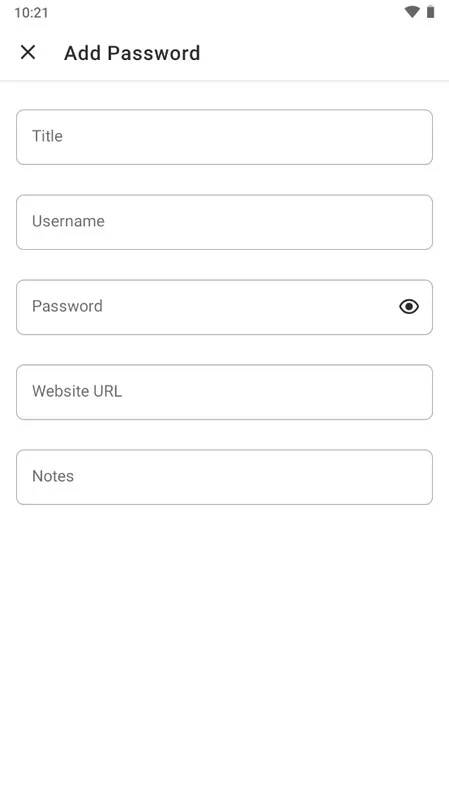Tap the blank app bar area beside the title
This screenshot has height=800, width=449.
click(321, 53)
